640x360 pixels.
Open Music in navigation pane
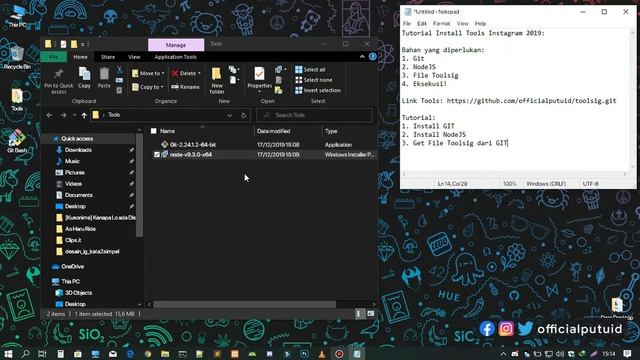[72, 161]
